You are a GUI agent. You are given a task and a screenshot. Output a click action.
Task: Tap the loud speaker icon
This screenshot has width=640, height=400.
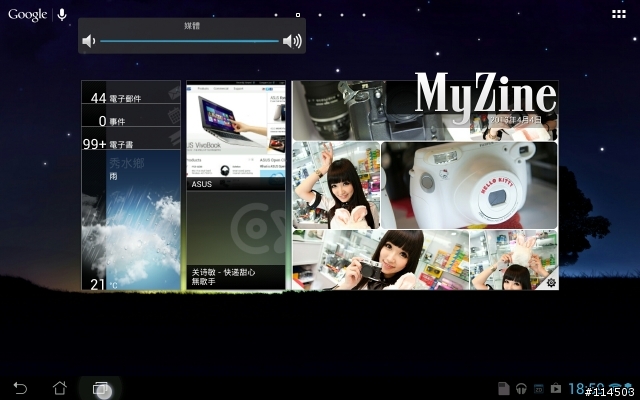pyautogui.click(x=292, y=41)
